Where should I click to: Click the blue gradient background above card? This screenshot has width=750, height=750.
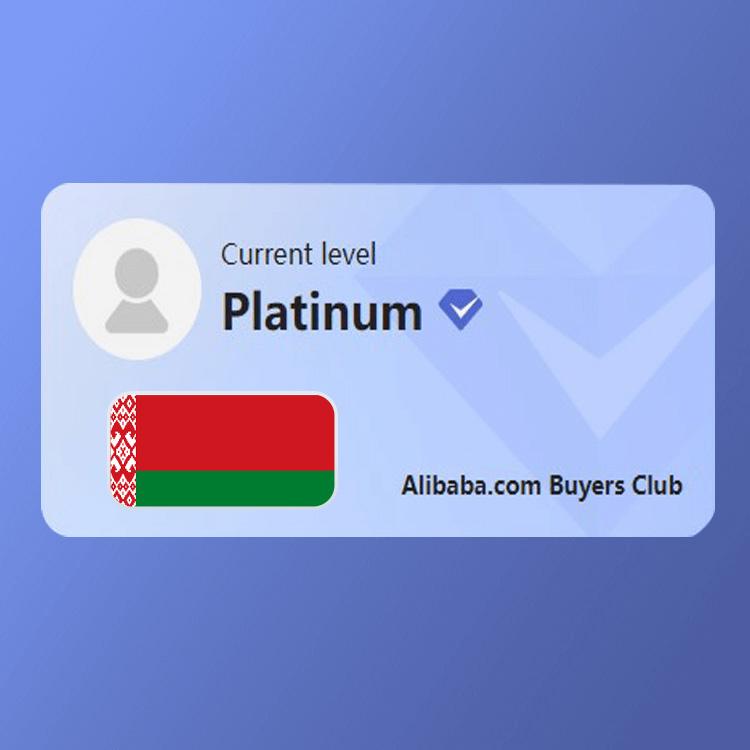click(375, 91)
